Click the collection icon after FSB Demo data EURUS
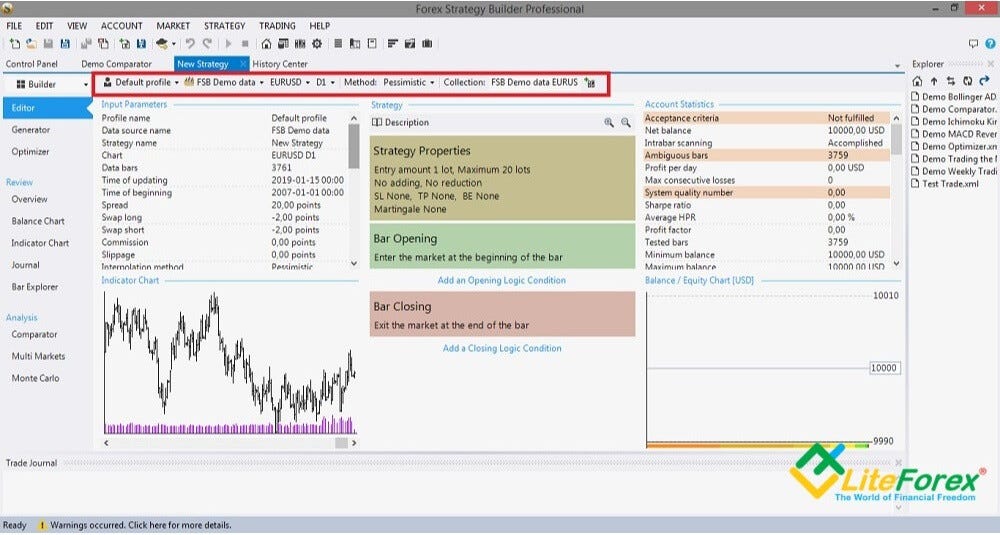1000x535 pixels. coord(590,83)
